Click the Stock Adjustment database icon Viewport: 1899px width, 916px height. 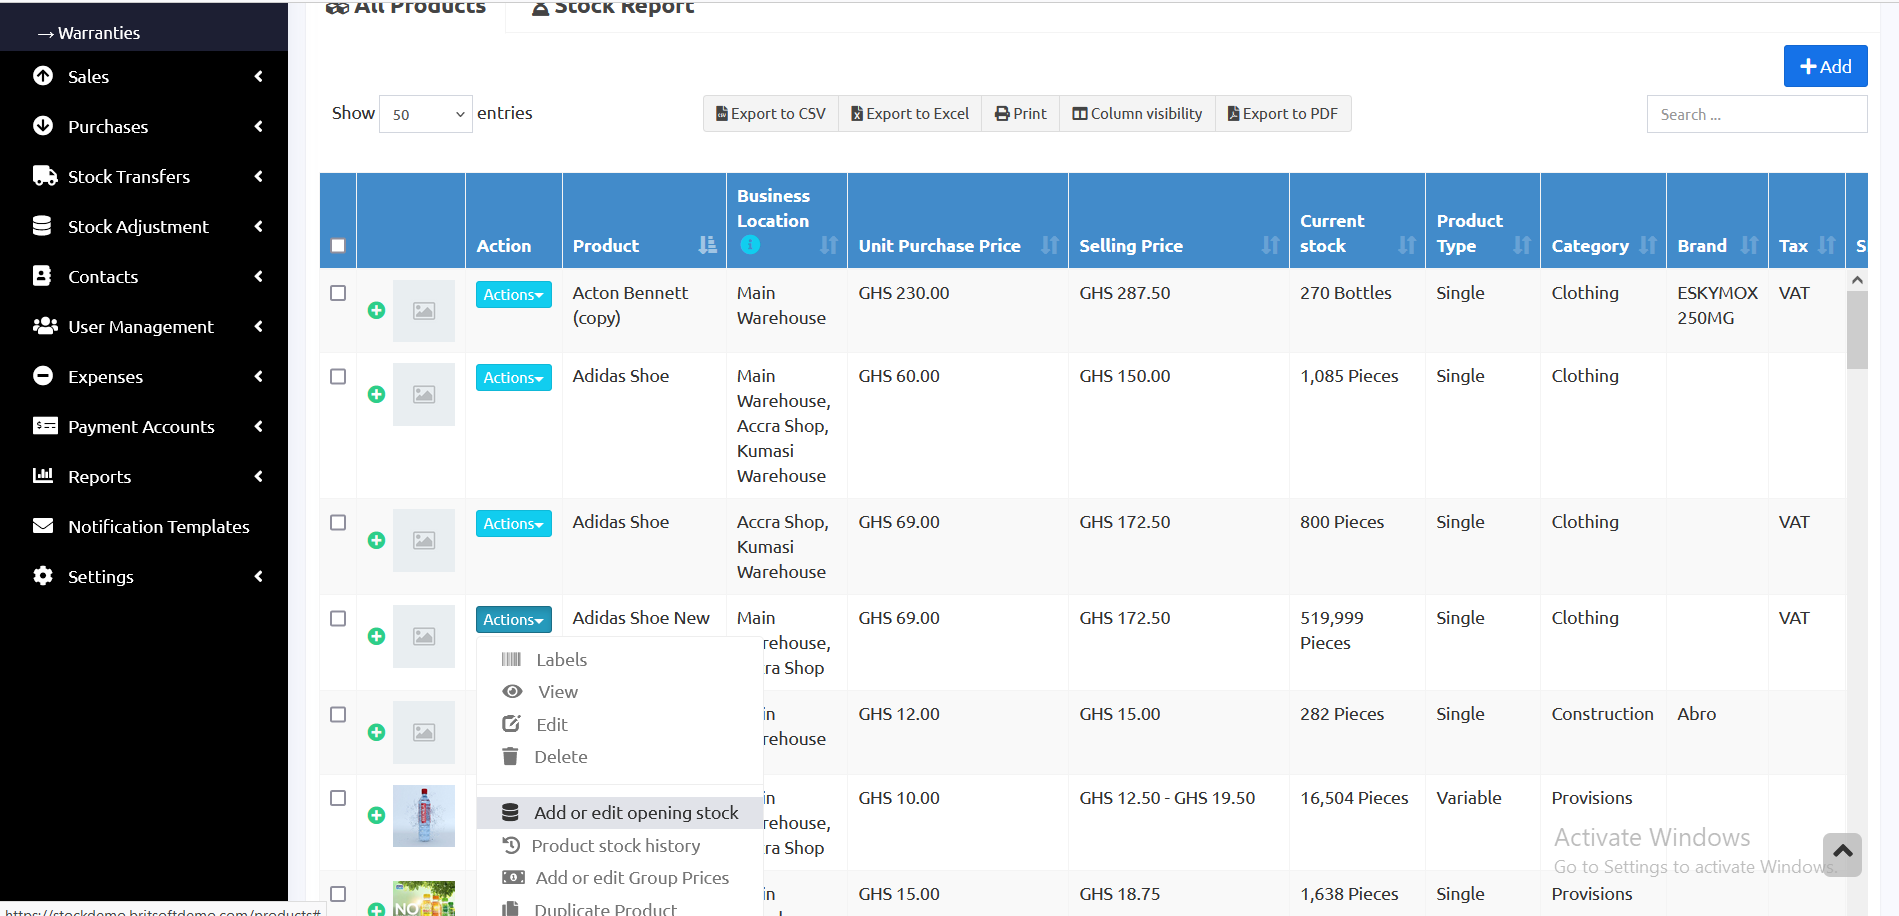pyautogui.click(x=42, y=226)
